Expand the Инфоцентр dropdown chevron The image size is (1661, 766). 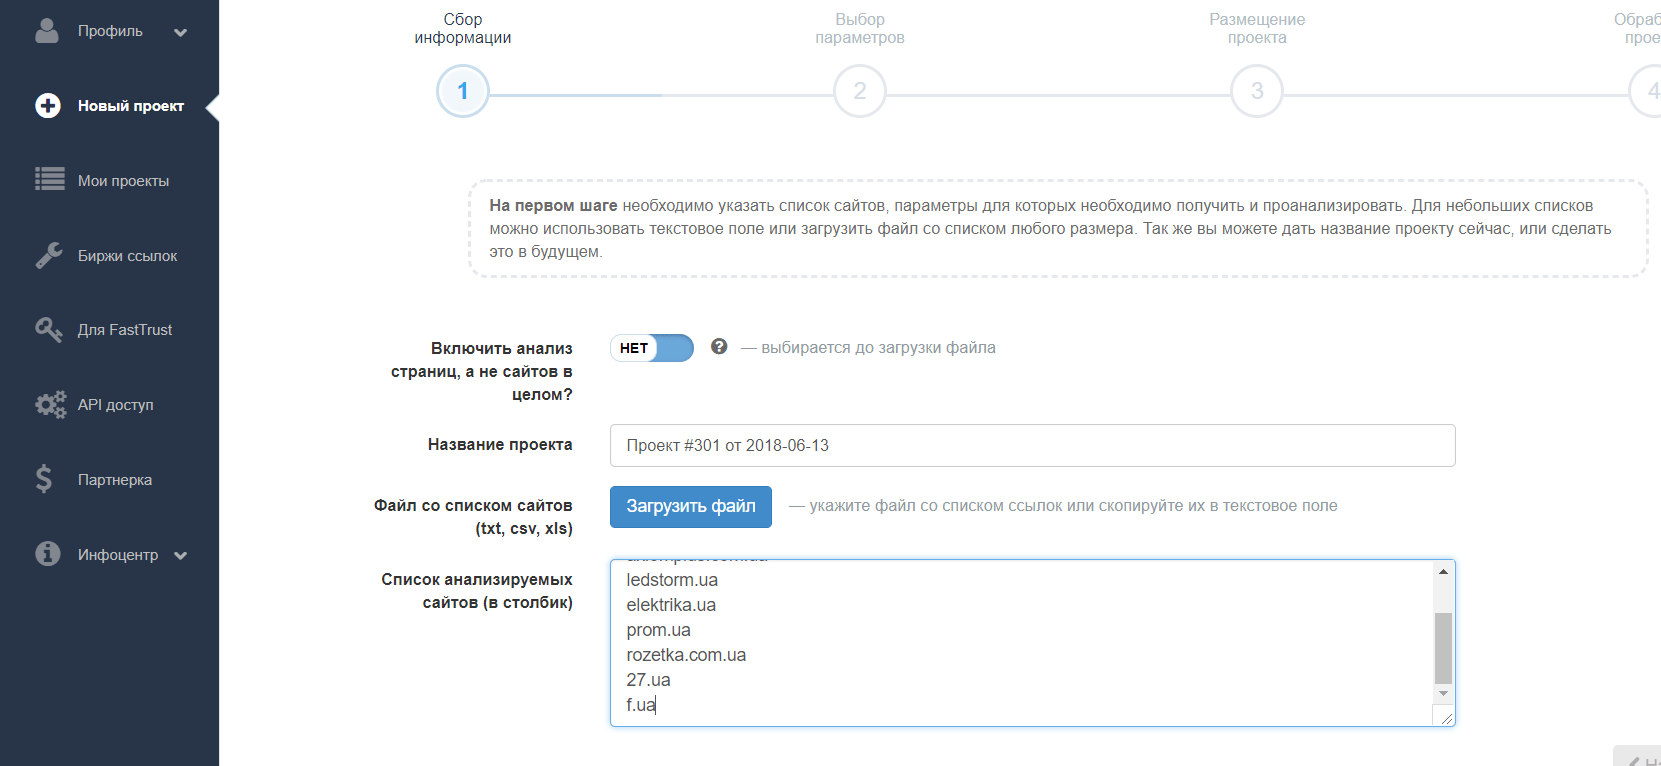[181, 556]
